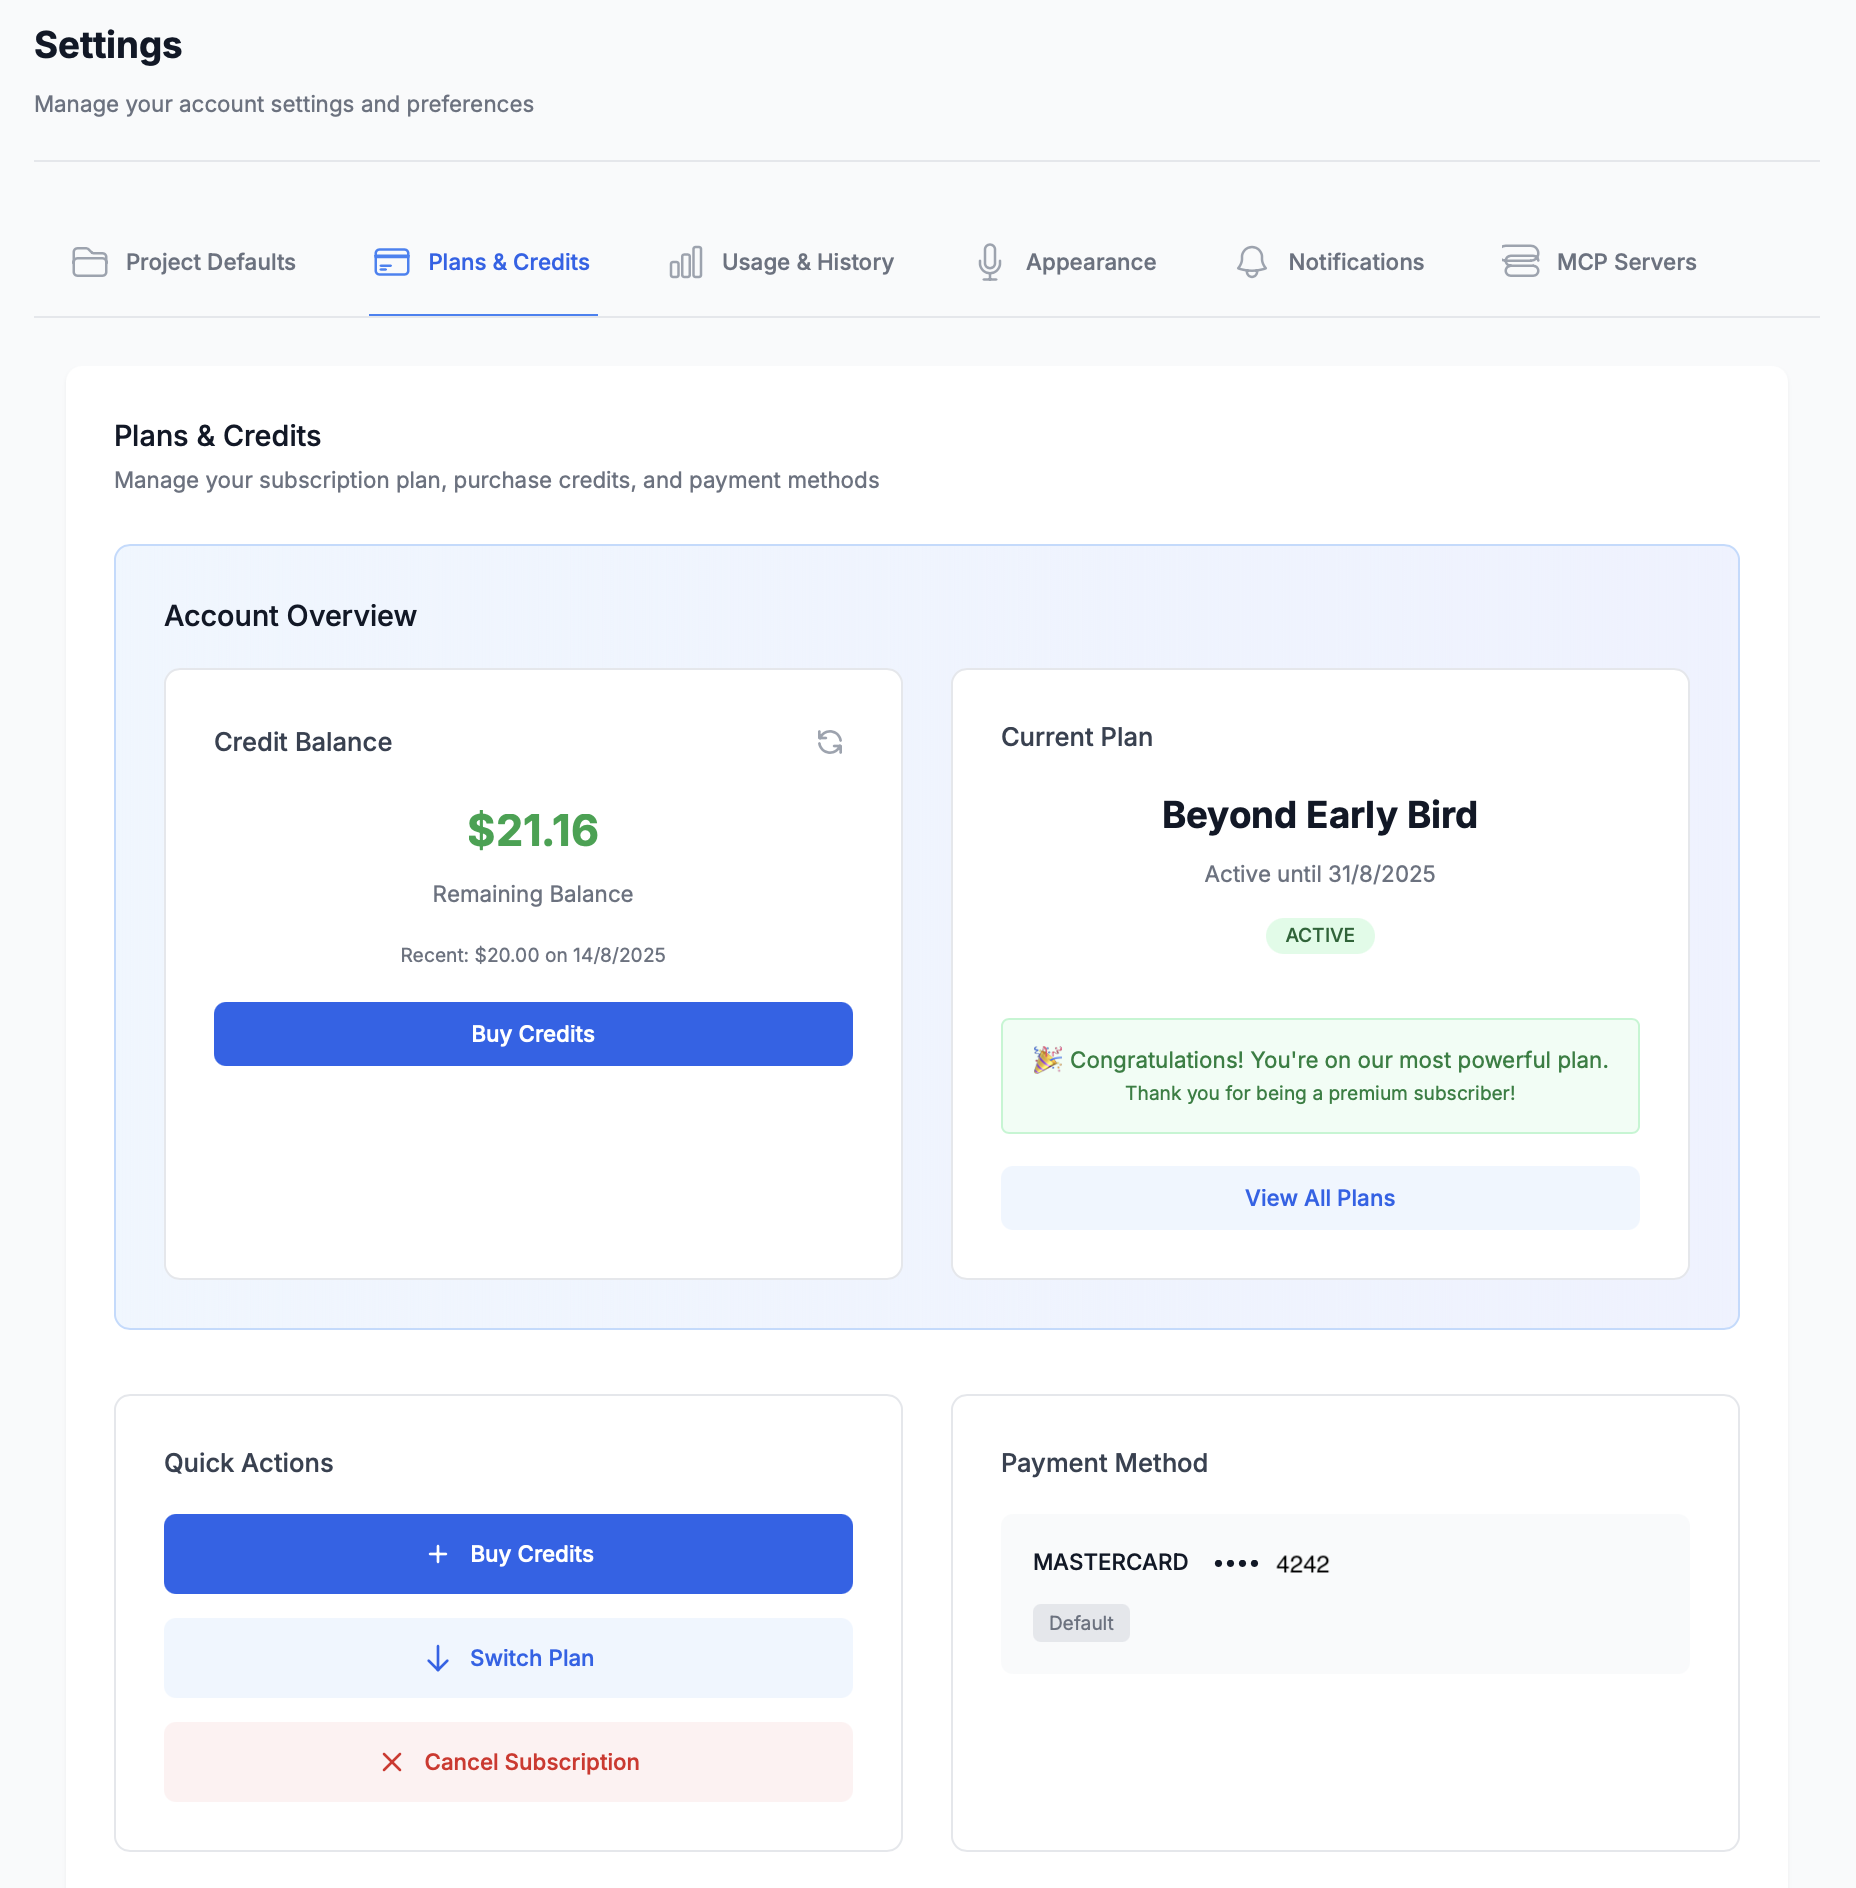Click the plus icon in Buy Credits action

point(438,1553)
